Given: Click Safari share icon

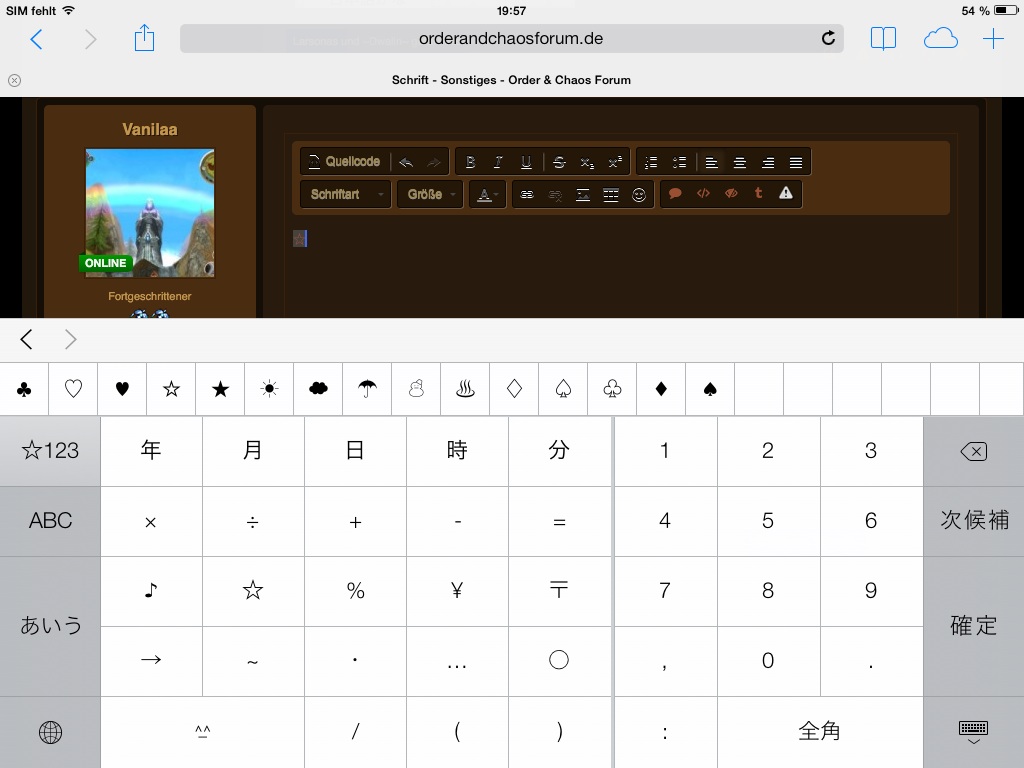Looking at the screenshot, I should [x=144, y=39].
